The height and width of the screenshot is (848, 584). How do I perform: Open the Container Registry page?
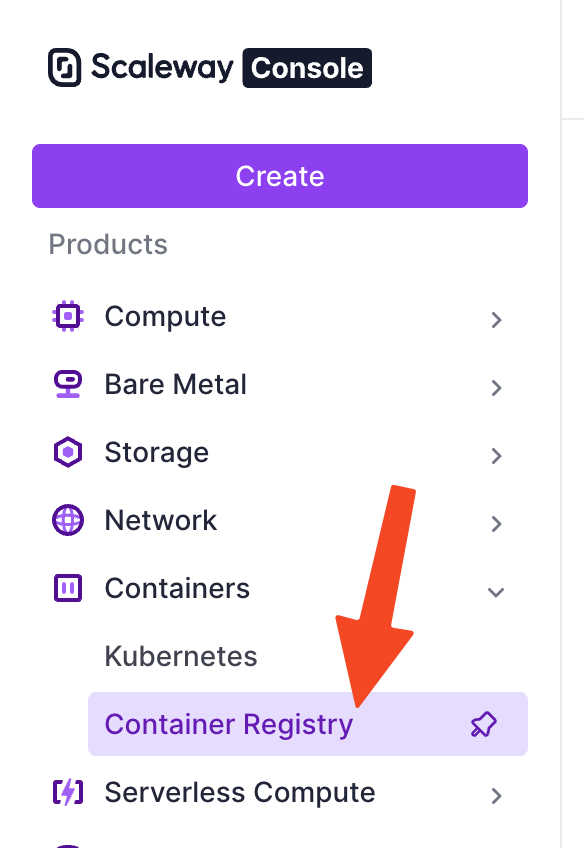click(229, 723)
